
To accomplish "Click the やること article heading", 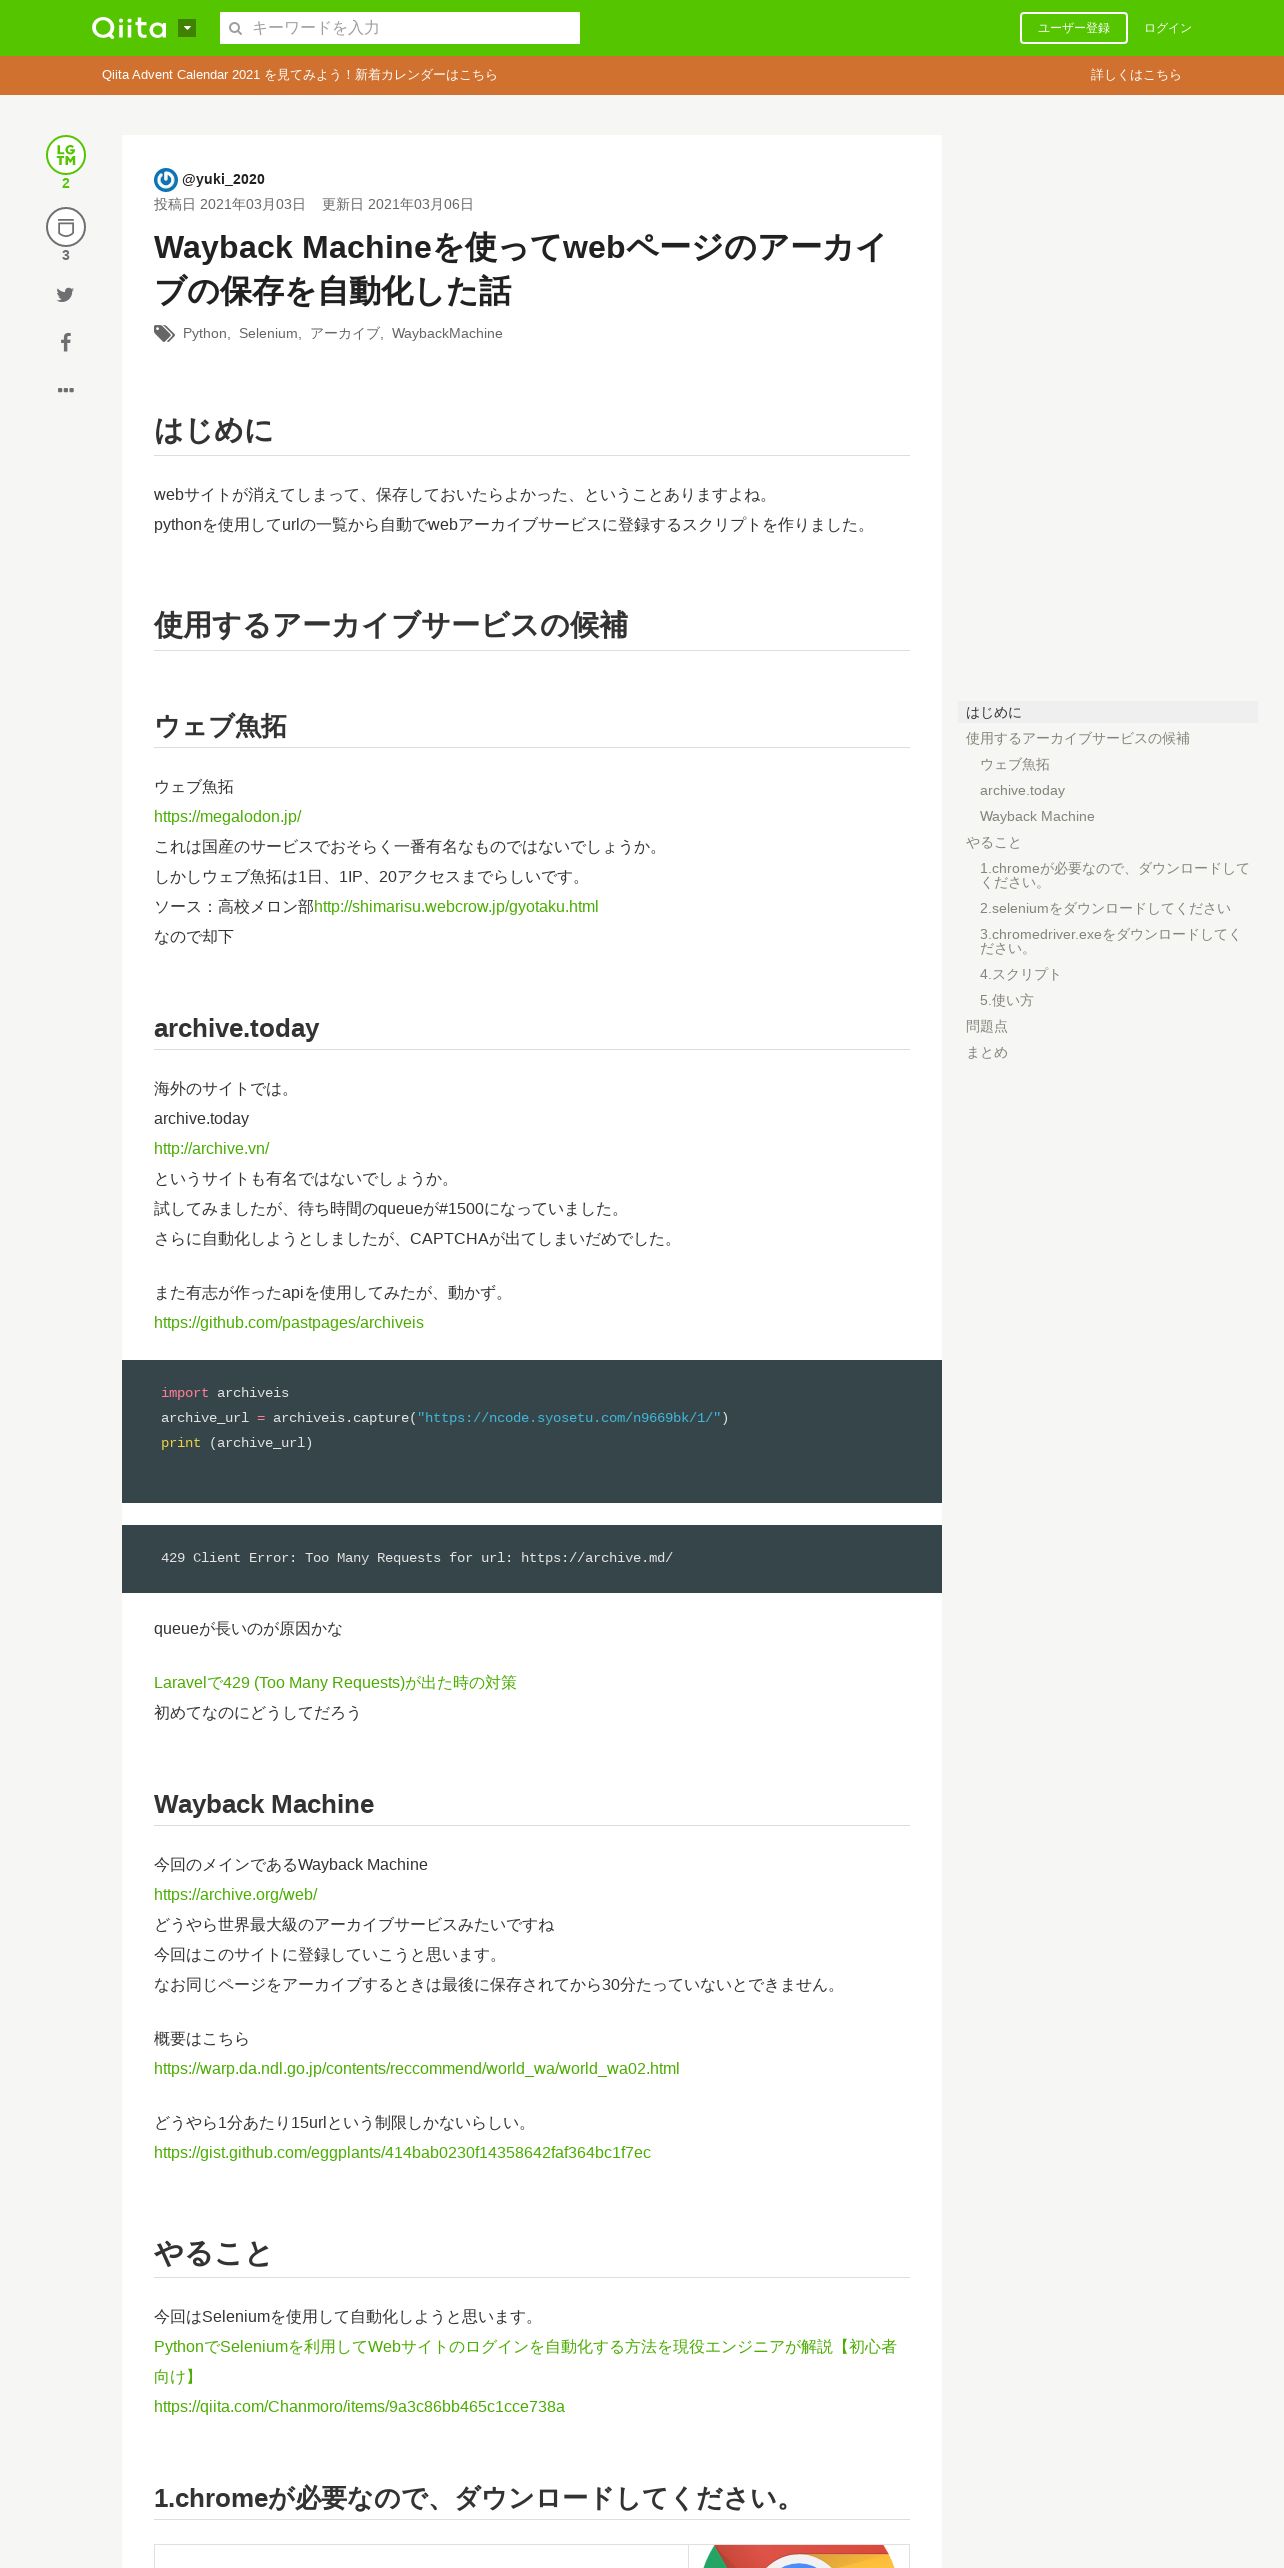I will (213, 2254).
